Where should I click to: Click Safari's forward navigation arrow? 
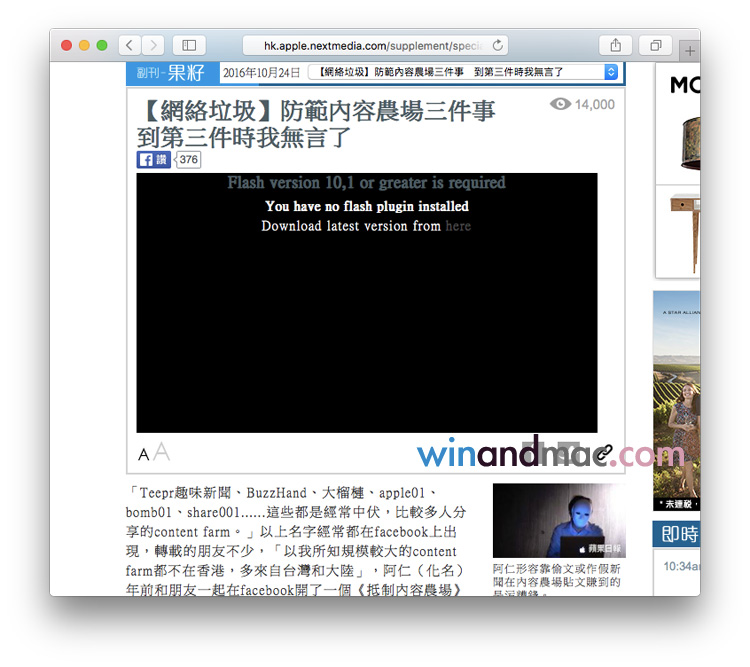[x=153, y=45]
